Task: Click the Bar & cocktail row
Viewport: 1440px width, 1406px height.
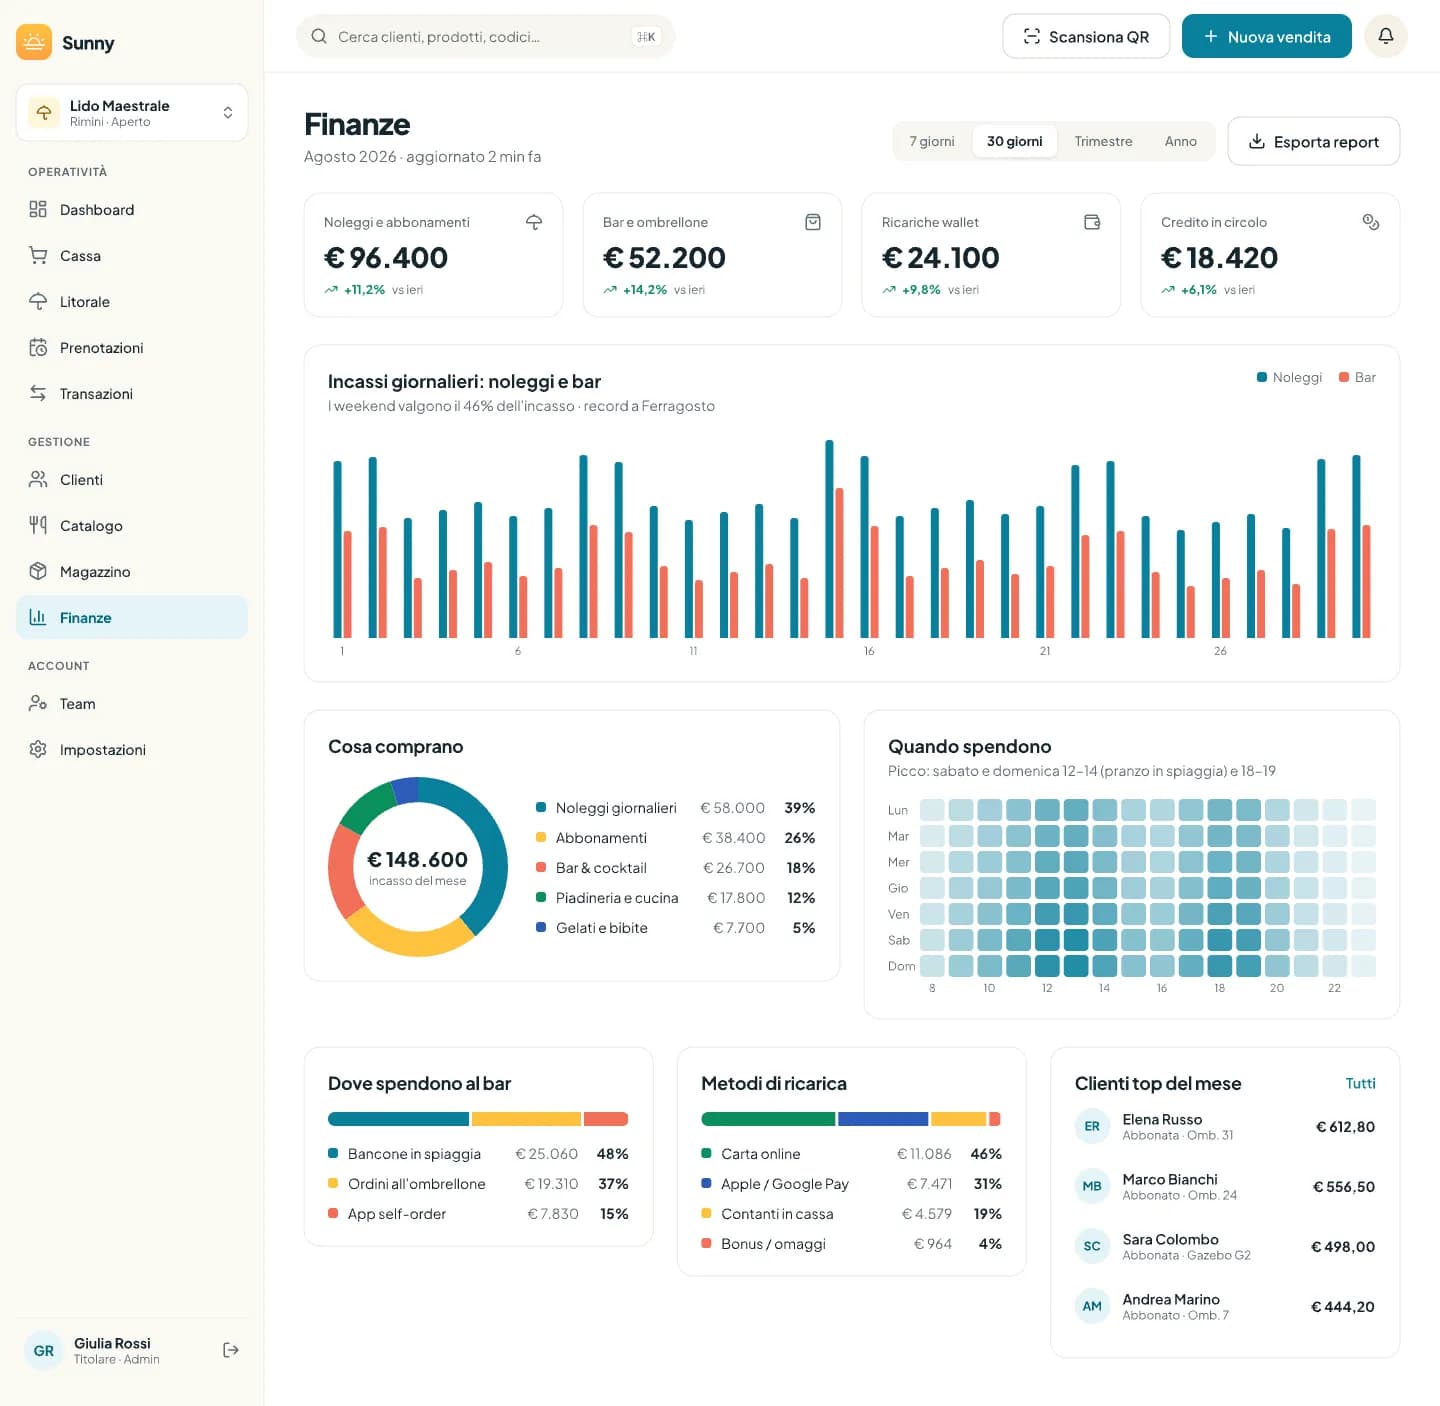Action: (675, 867)
